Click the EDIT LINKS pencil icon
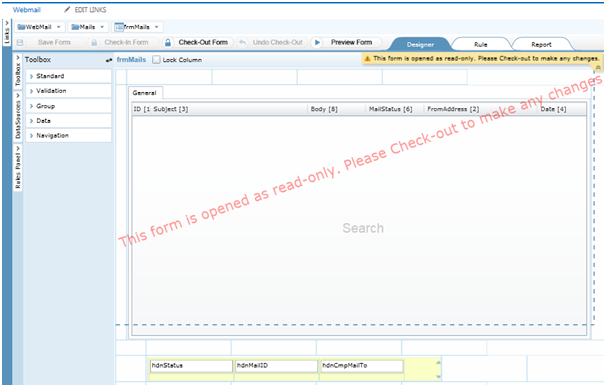Viewport: 606px width, 387px height. [x=67, y=9]
